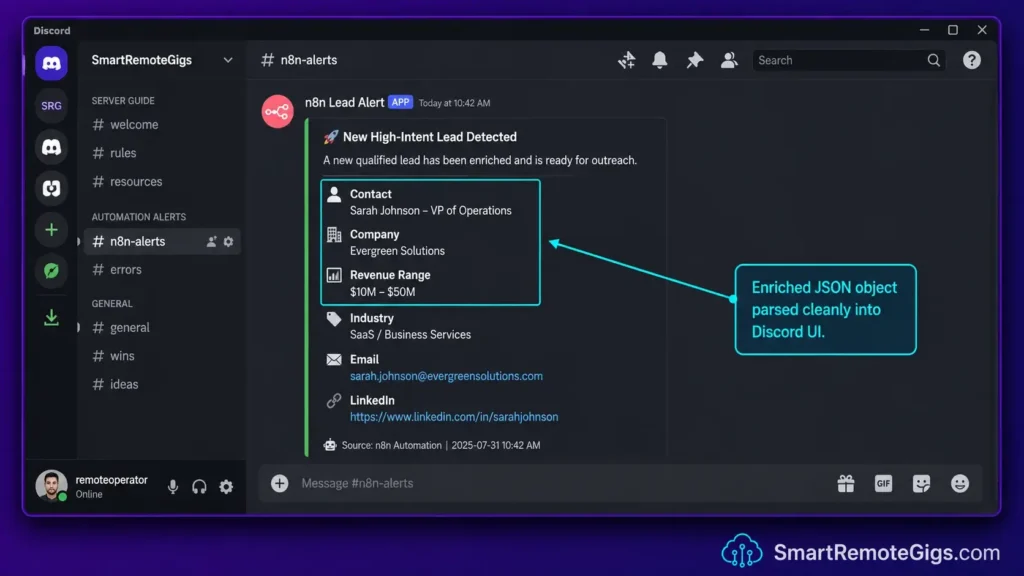
Task: Expand the SmartRemoteGigs server dropdown
Action: tap(228, 60)
